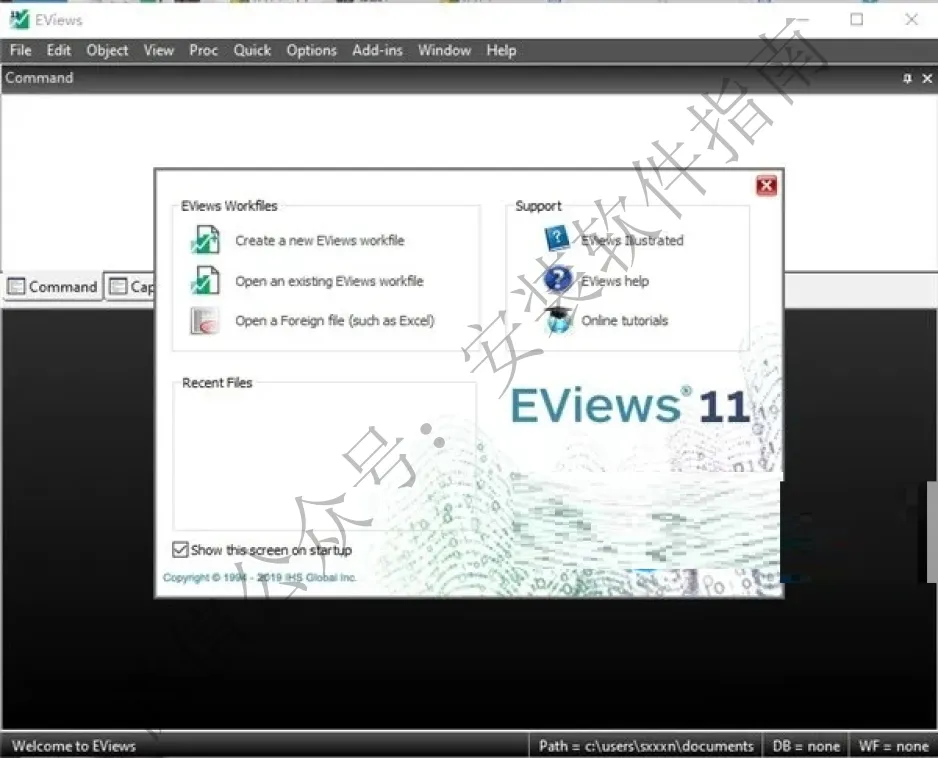This screenshot has height=758, width=938.
Task: Click the foreign file icon
Action: (205, 321)
